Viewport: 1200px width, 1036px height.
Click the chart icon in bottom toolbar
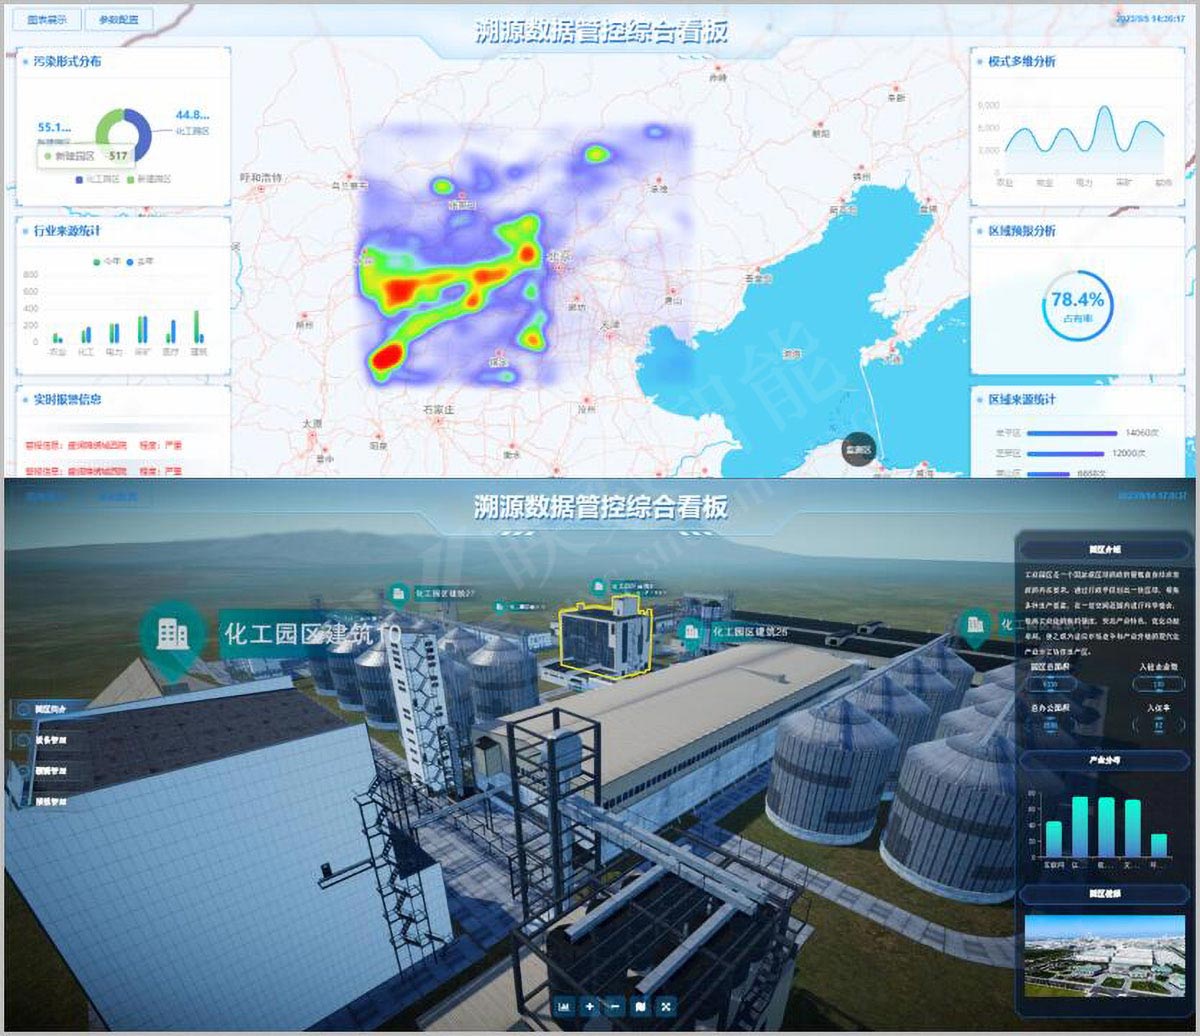pos(564,1006)
